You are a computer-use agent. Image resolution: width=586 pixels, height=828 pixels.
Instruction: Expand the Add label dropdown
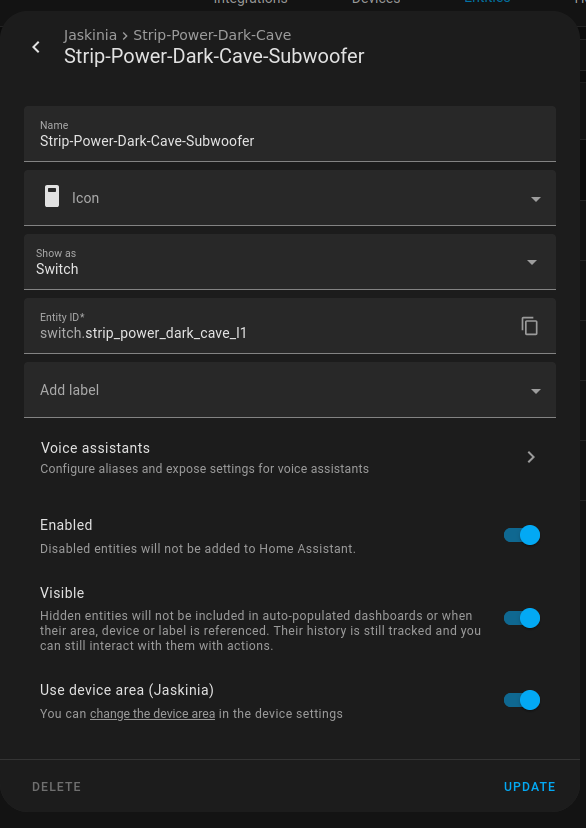(290, 390)
